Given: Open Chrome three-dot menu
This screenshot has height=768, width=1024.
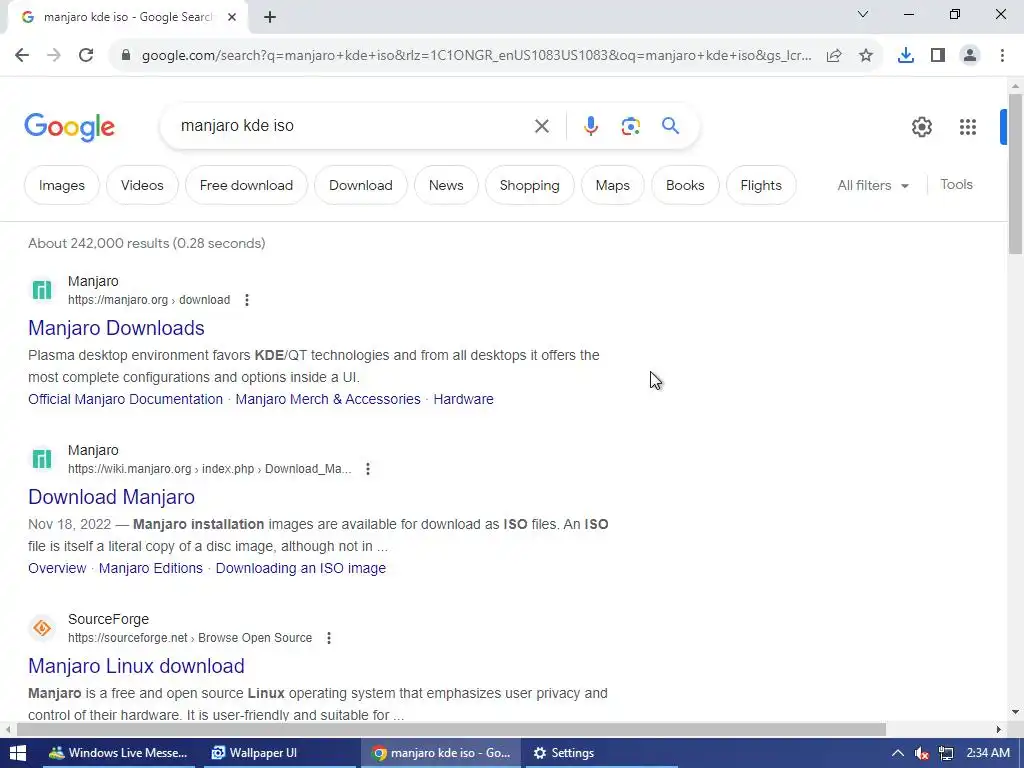Looking at the screenshot, I should [x=1002, y=56].
